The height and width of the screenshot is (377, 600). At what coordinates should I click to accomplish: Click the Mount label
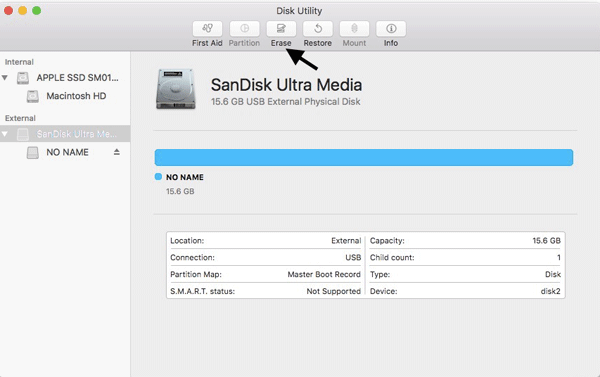pyautogui.click(x=354, y=43)
